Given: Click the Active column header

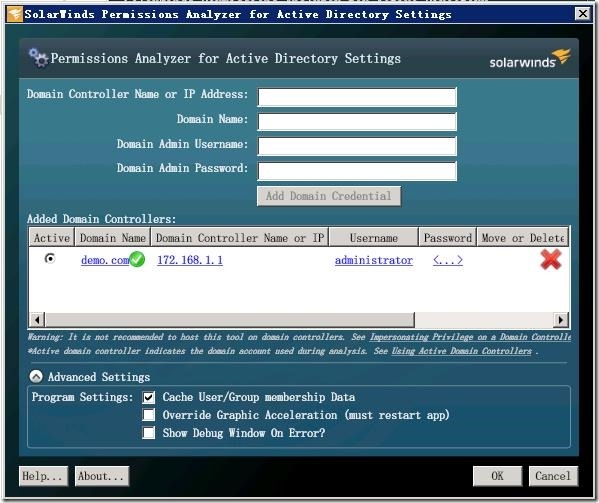Looking at the screenshot, I should pos(52,238).
